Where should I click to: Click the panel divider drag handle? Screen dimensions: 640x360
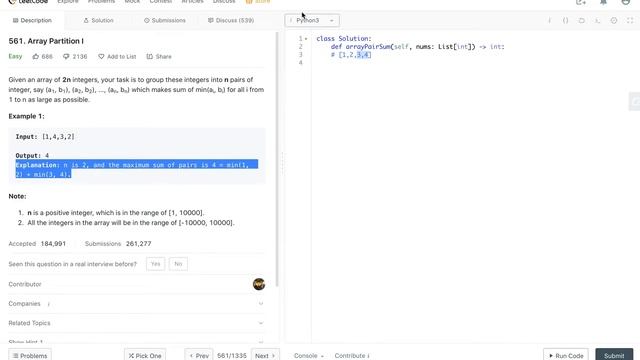(x=282, y=163)
